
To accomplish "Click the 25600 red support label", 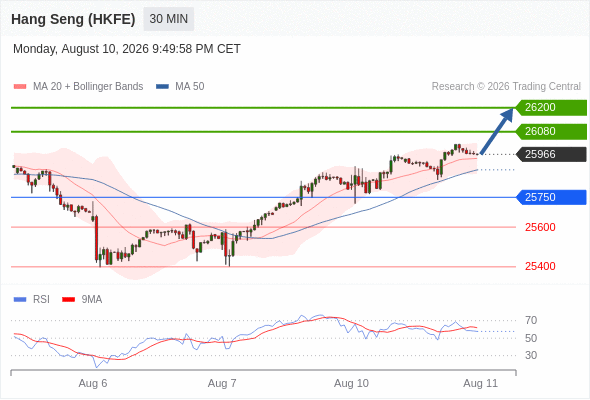I will [x=540, y=227].
